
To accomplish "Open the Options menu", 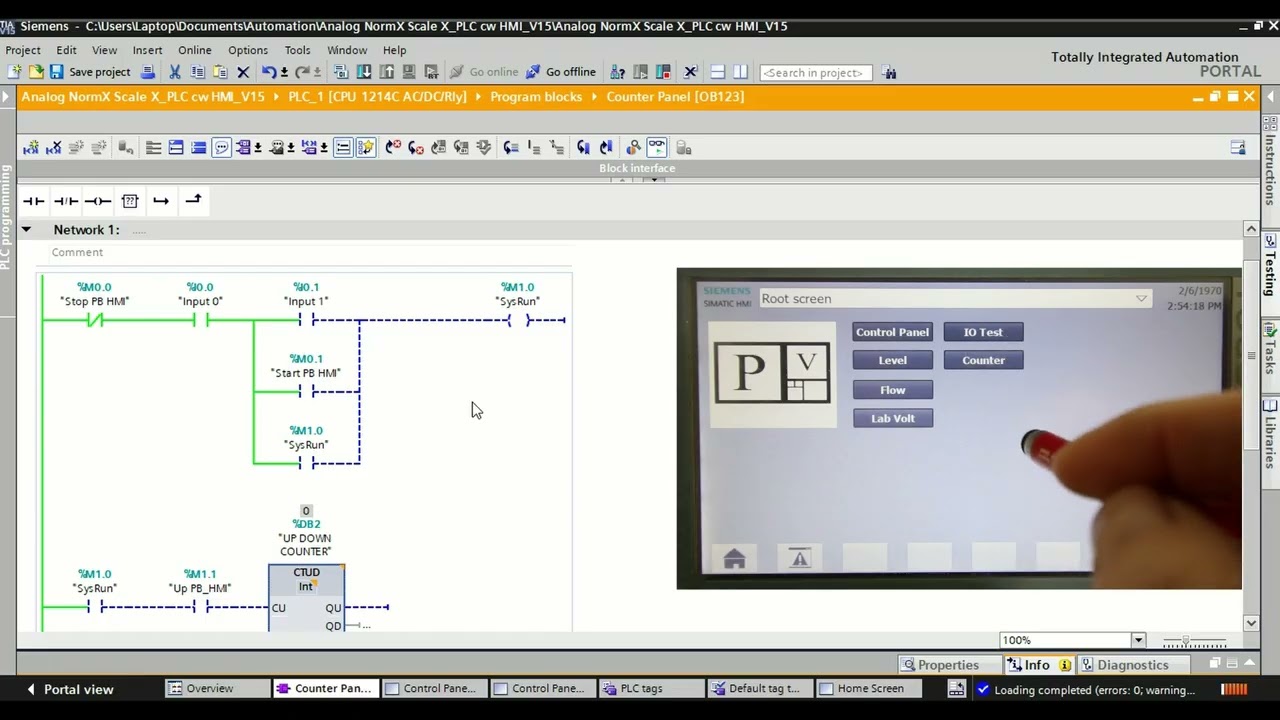I will coord(248,50).
